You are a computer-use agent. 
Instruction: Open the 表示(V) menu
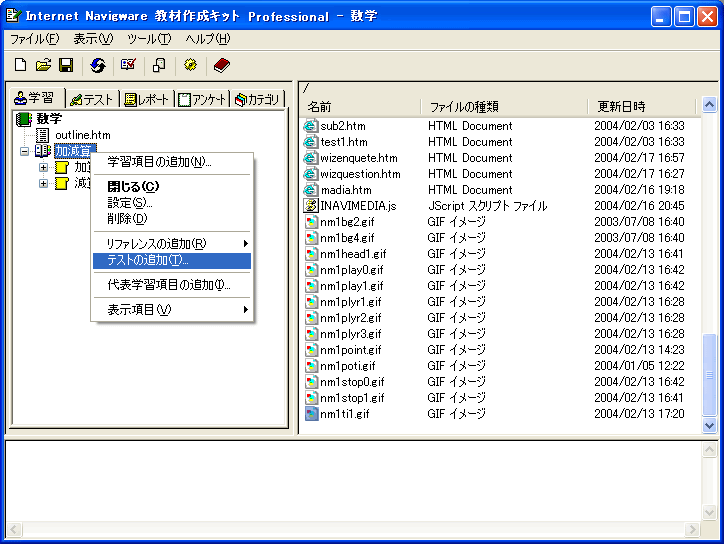(x=93, y=39)
